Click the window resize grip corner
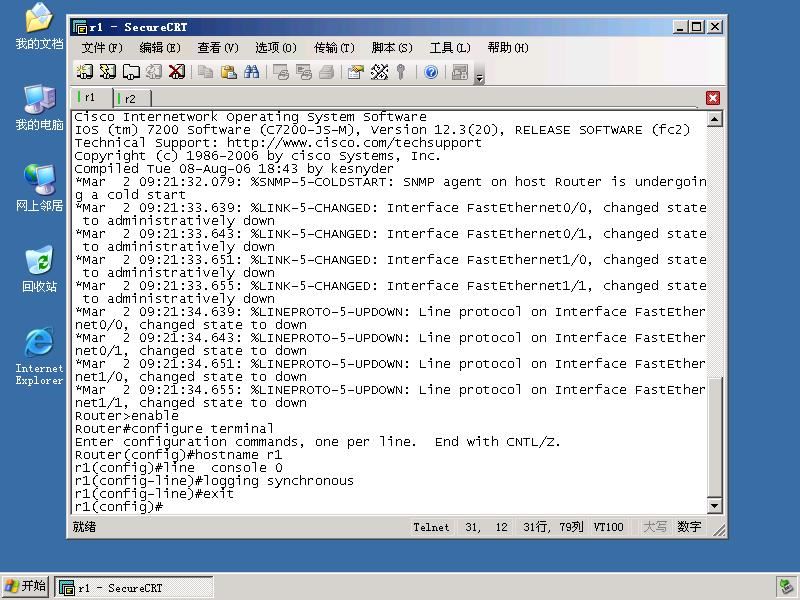 (719, 531)
